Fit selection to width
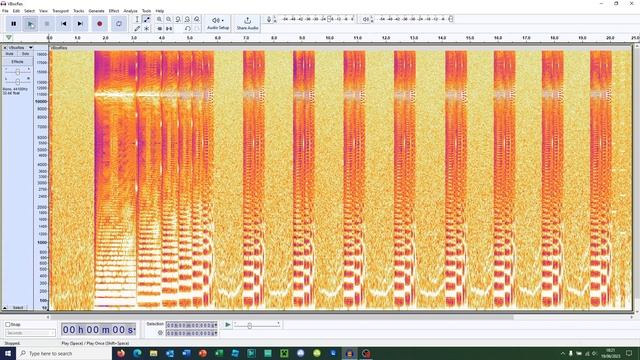 pyautogui.click(x=178, y=19)
